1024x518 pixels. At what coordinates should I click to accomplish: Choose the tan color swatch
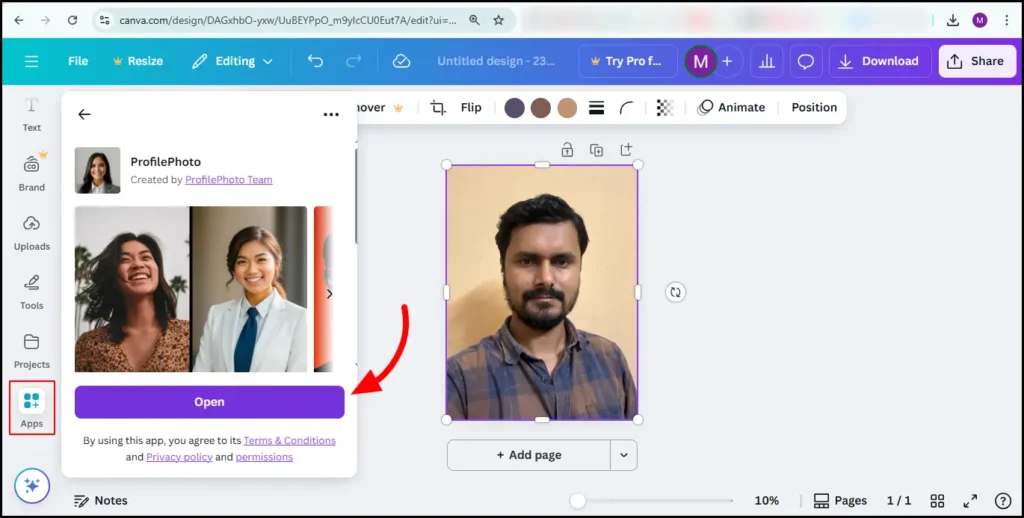tap(567, 108)
